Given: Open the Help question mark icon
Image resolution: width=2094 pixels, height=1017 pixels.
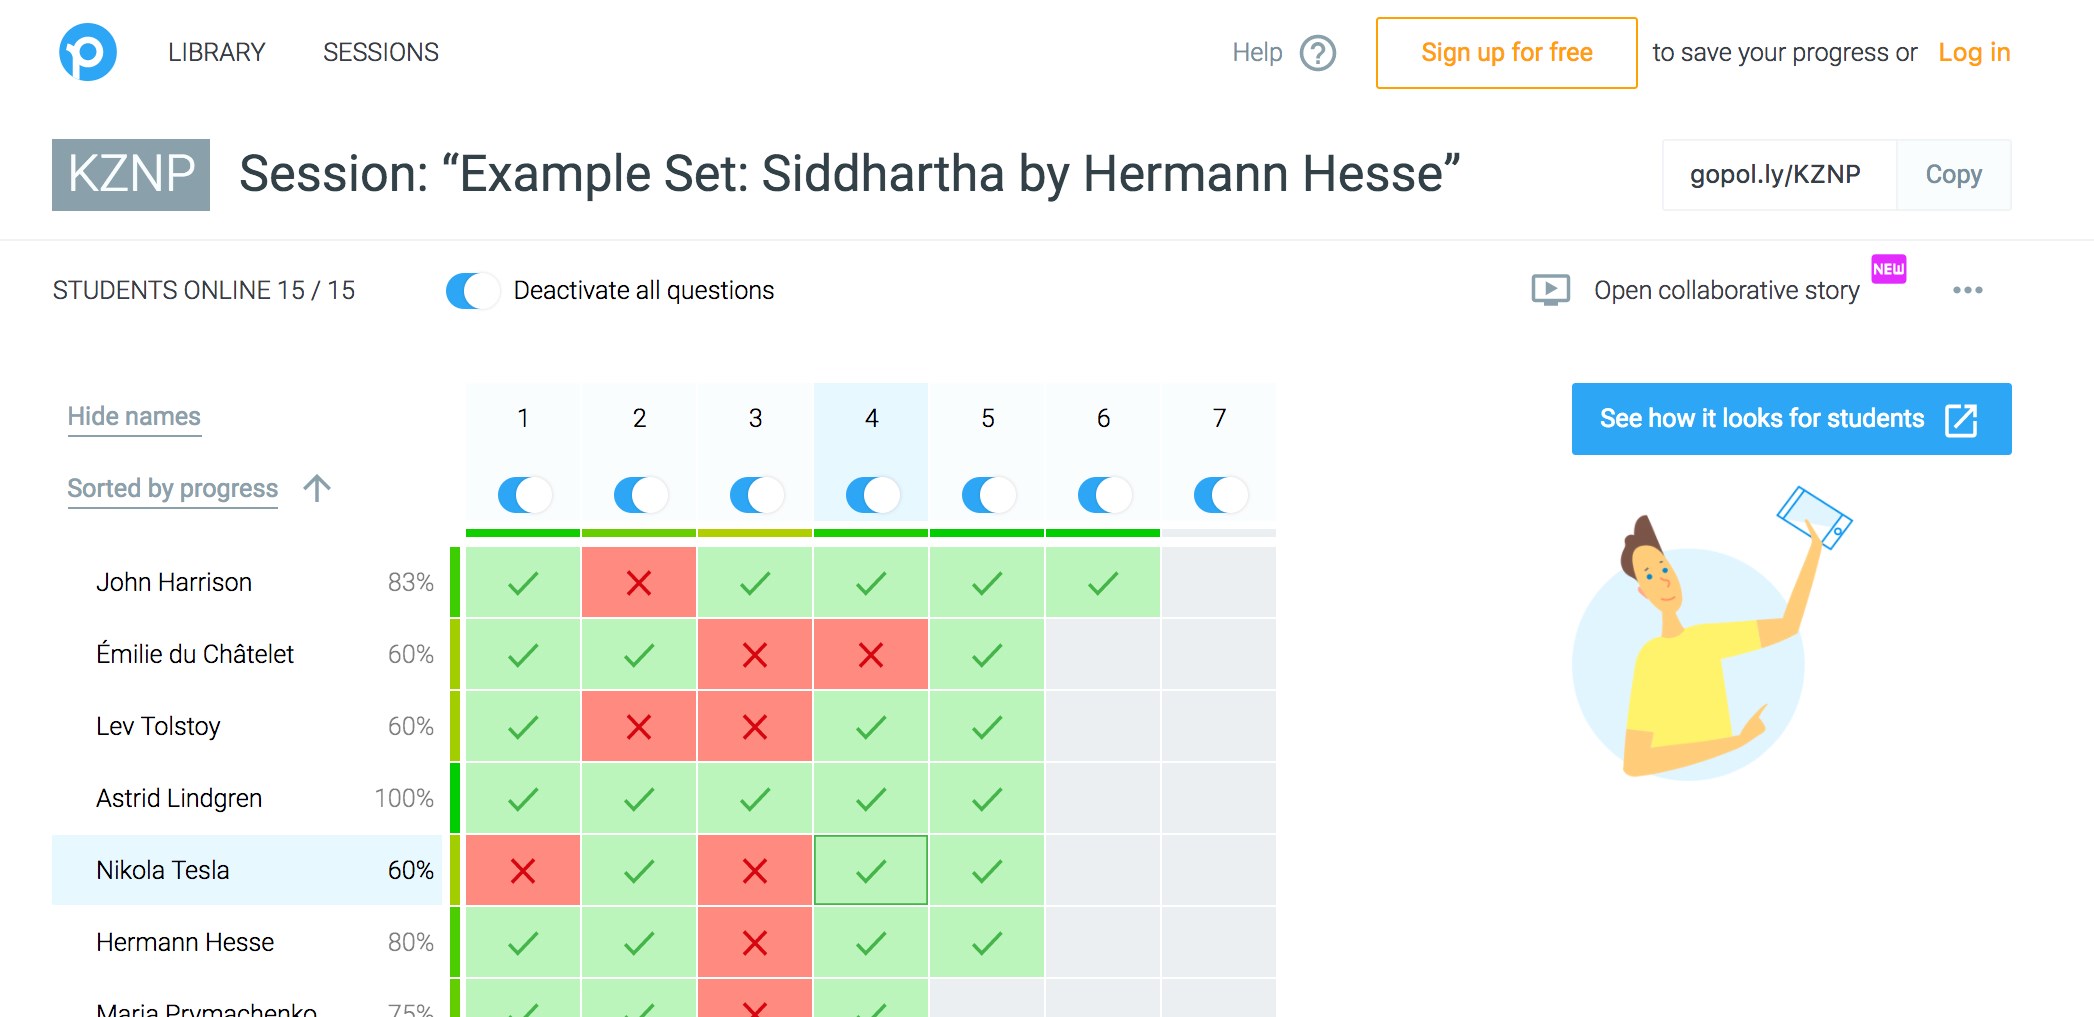Looking at the screenshot, I should click(1317, 53).
